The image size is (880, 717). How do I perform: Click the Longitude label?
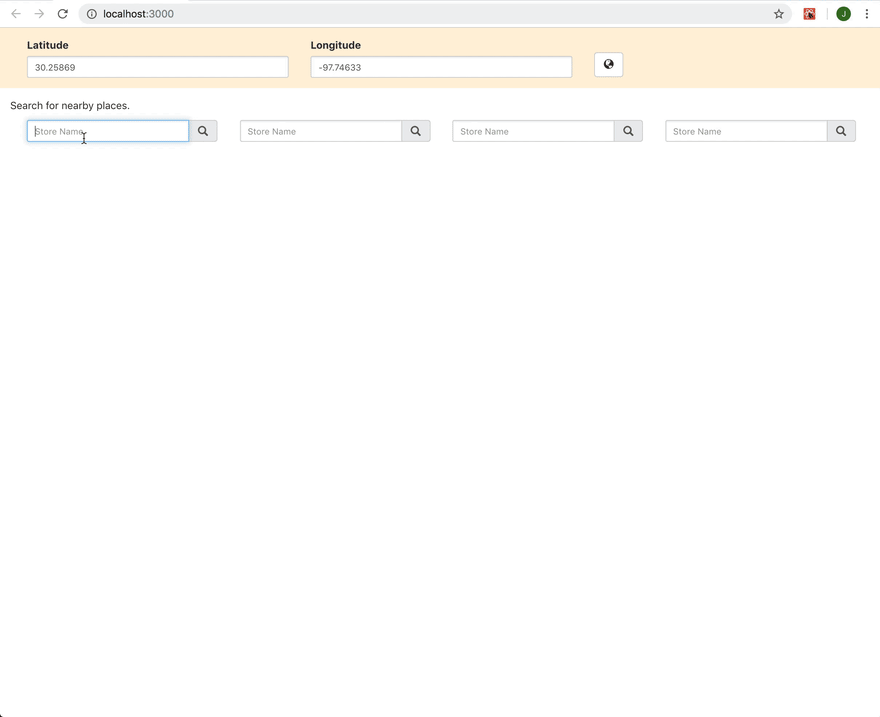[336, 45]
